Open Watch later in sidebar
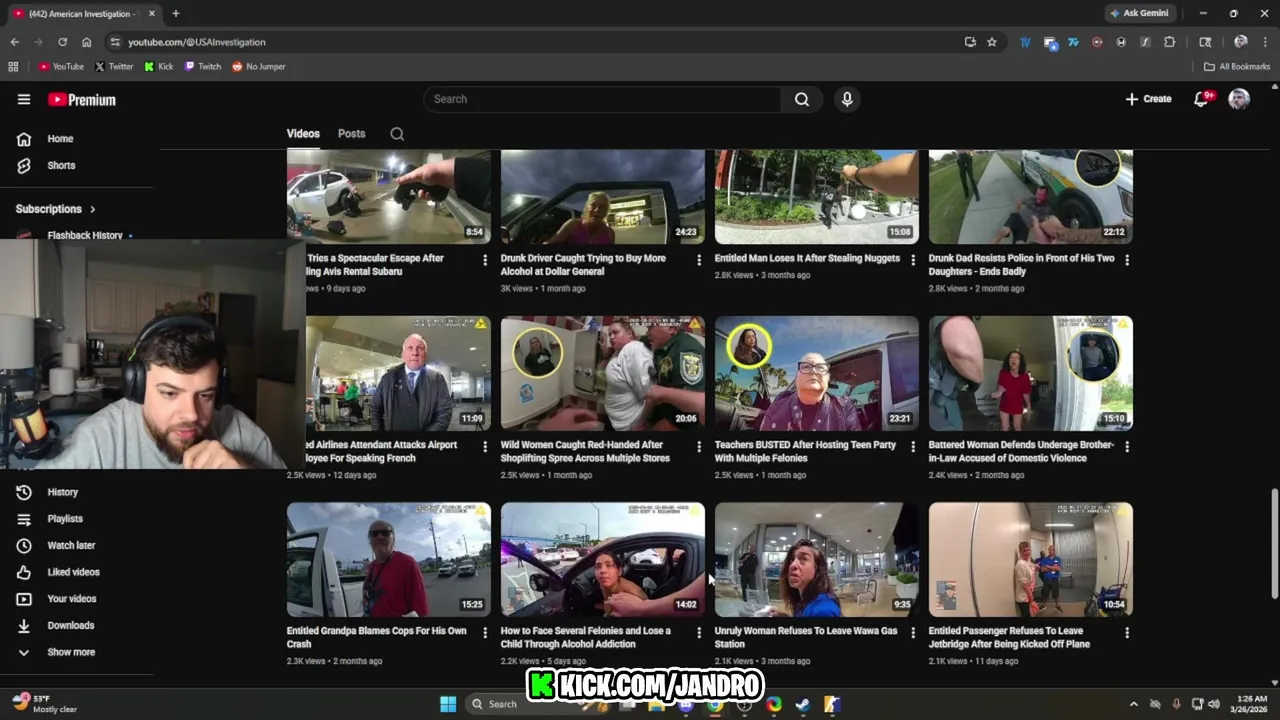The image size is (1280, 720). pyautogui.click(x=71, y=545)
